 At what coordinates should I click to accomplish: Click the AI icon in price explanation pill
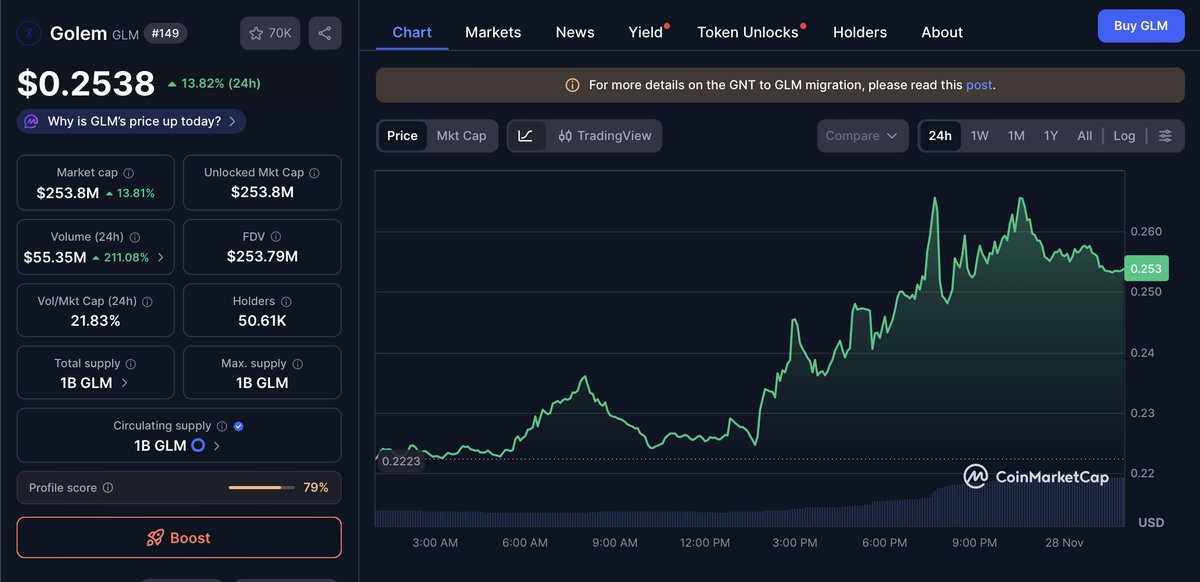31,121
